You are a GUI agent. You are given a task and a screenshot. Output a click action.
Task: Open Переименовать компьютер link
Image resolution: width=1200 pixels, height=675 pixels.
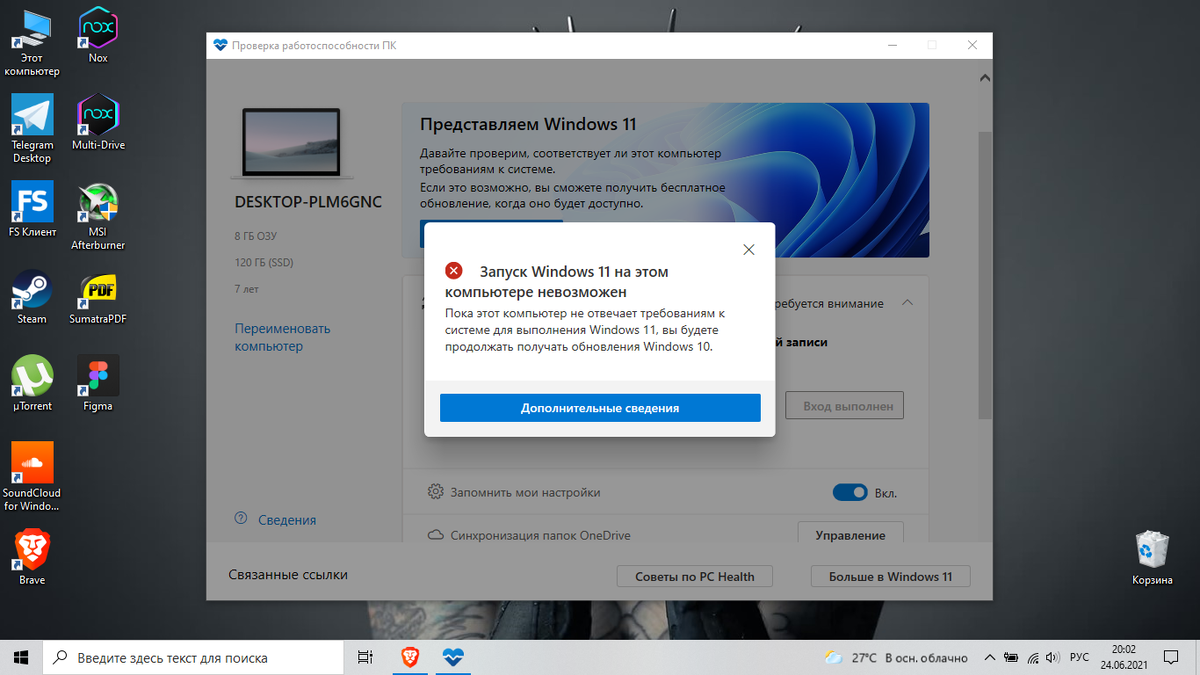tap(283, 337)
